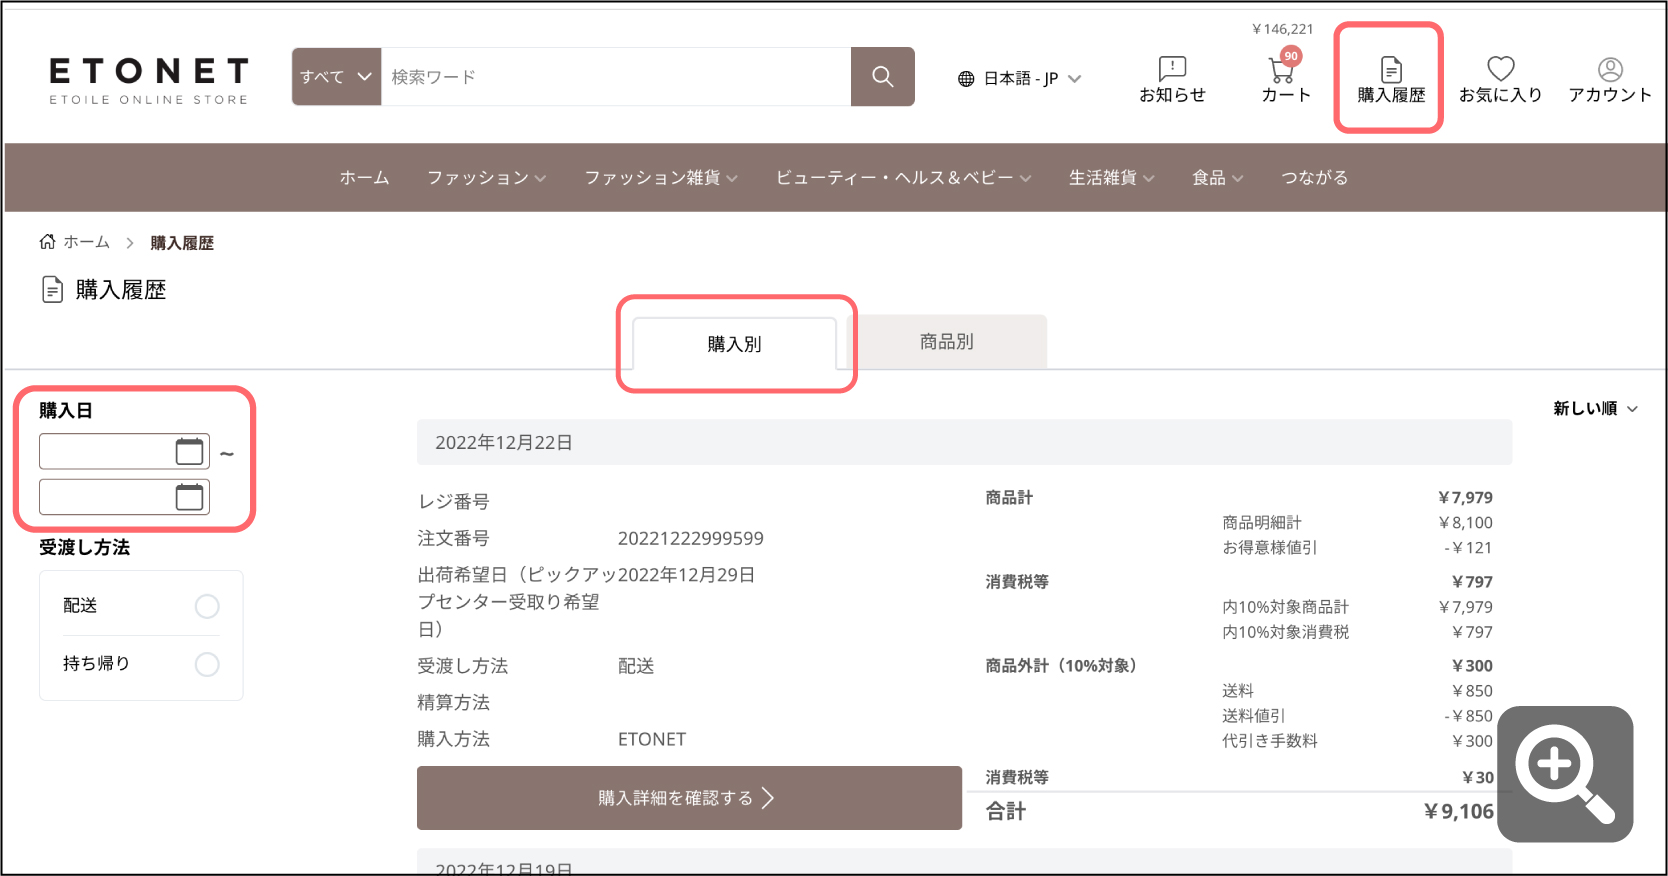Click the zoom-in magnifier overlay button

click(x=1565, y=774)
